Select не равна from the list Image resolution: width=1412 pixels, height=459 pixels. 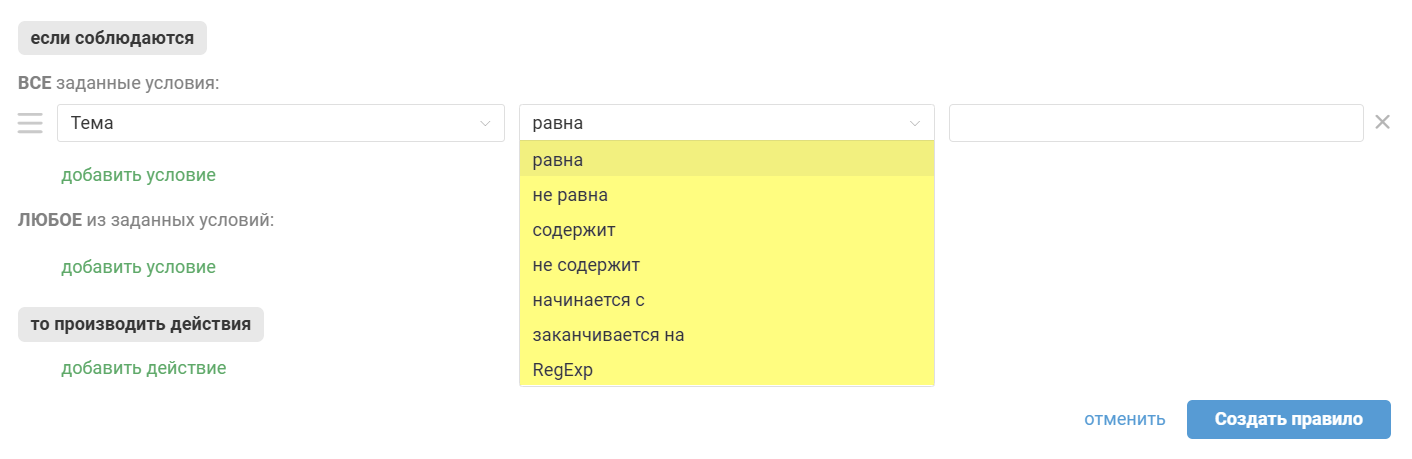(726, 195)
